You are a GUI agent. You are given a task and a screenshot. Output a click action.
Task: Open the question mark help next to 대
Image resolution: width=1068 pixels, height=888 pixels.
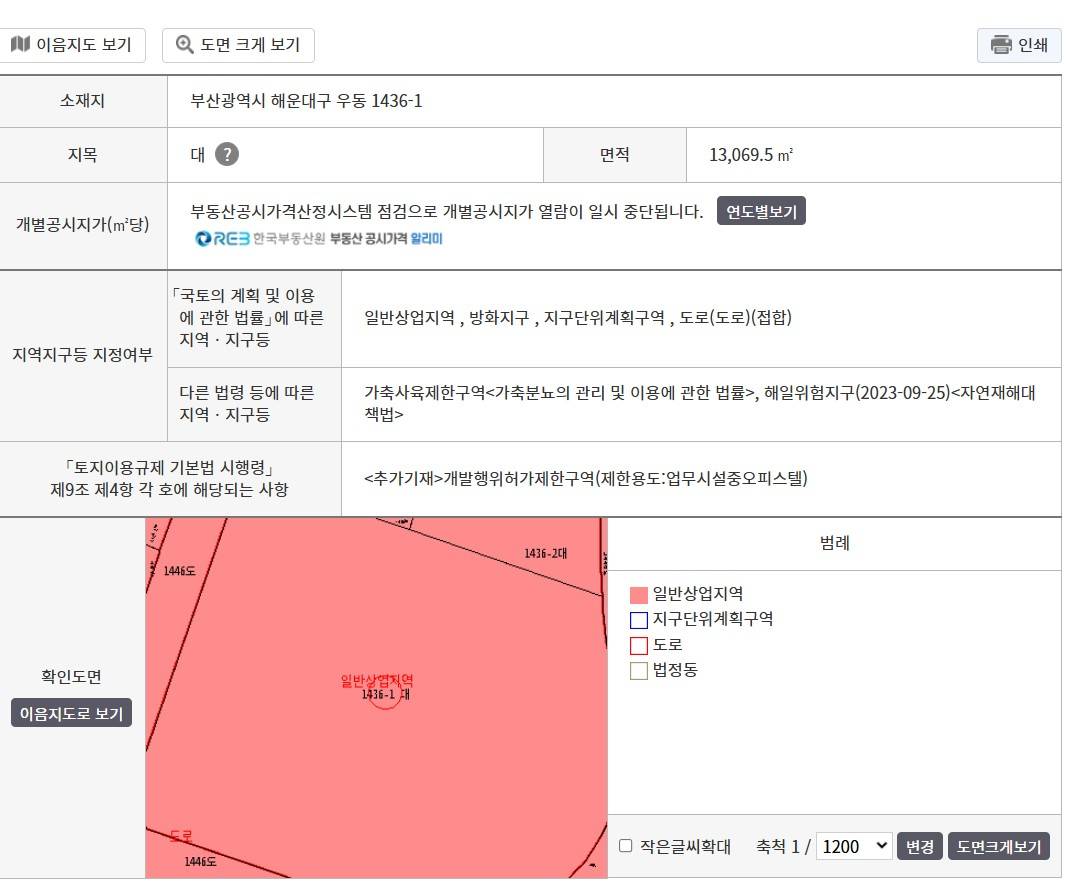(227, 155)
